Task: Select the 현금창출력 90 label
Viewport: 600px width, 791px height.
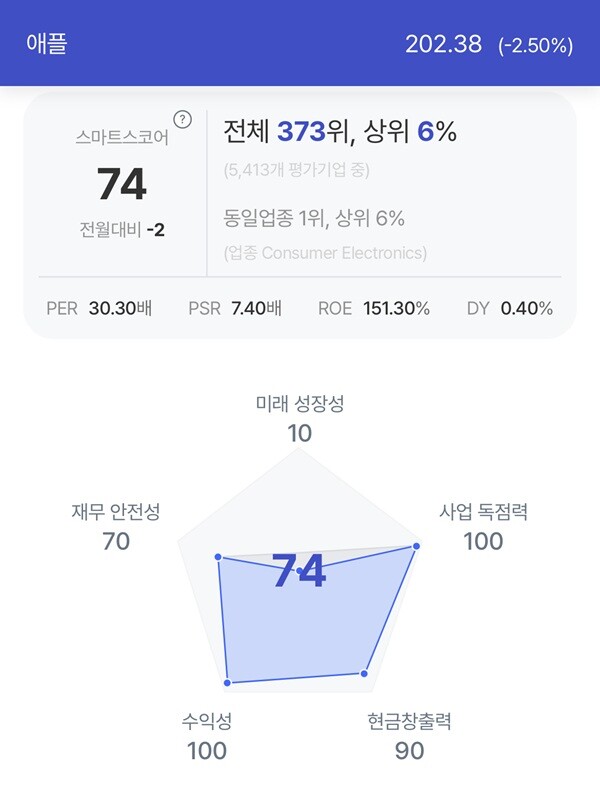Action: 409,736
